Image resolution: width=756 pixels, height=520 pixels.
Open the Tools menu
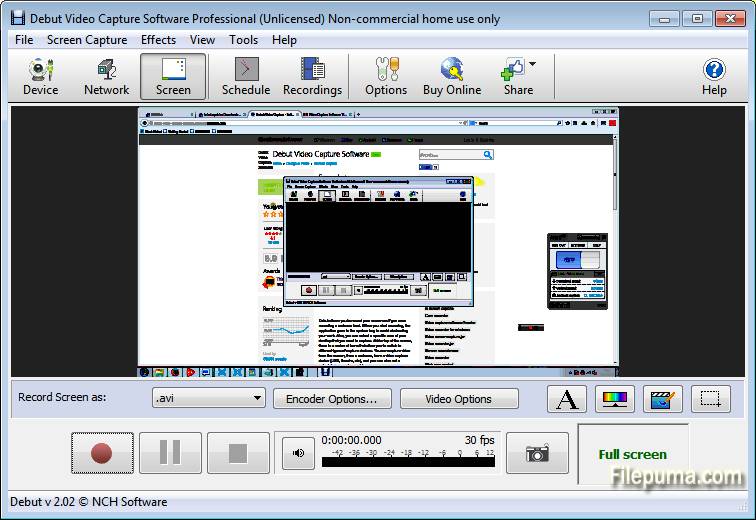tap(243, 40)
